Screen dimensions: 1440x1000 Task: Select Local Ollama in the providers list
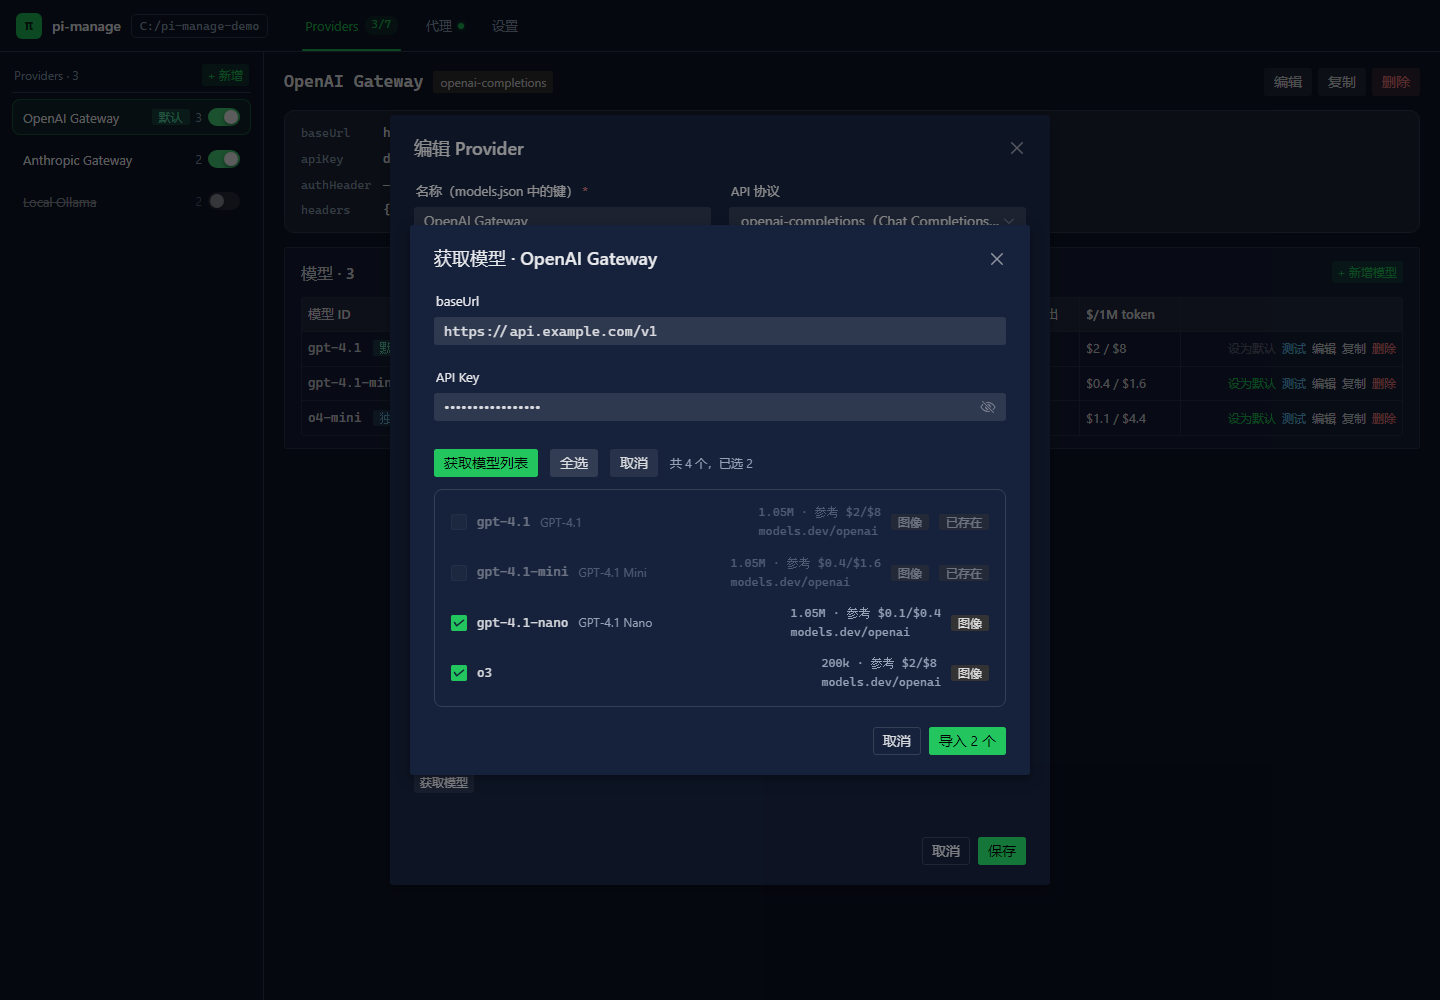pos(131,201)
